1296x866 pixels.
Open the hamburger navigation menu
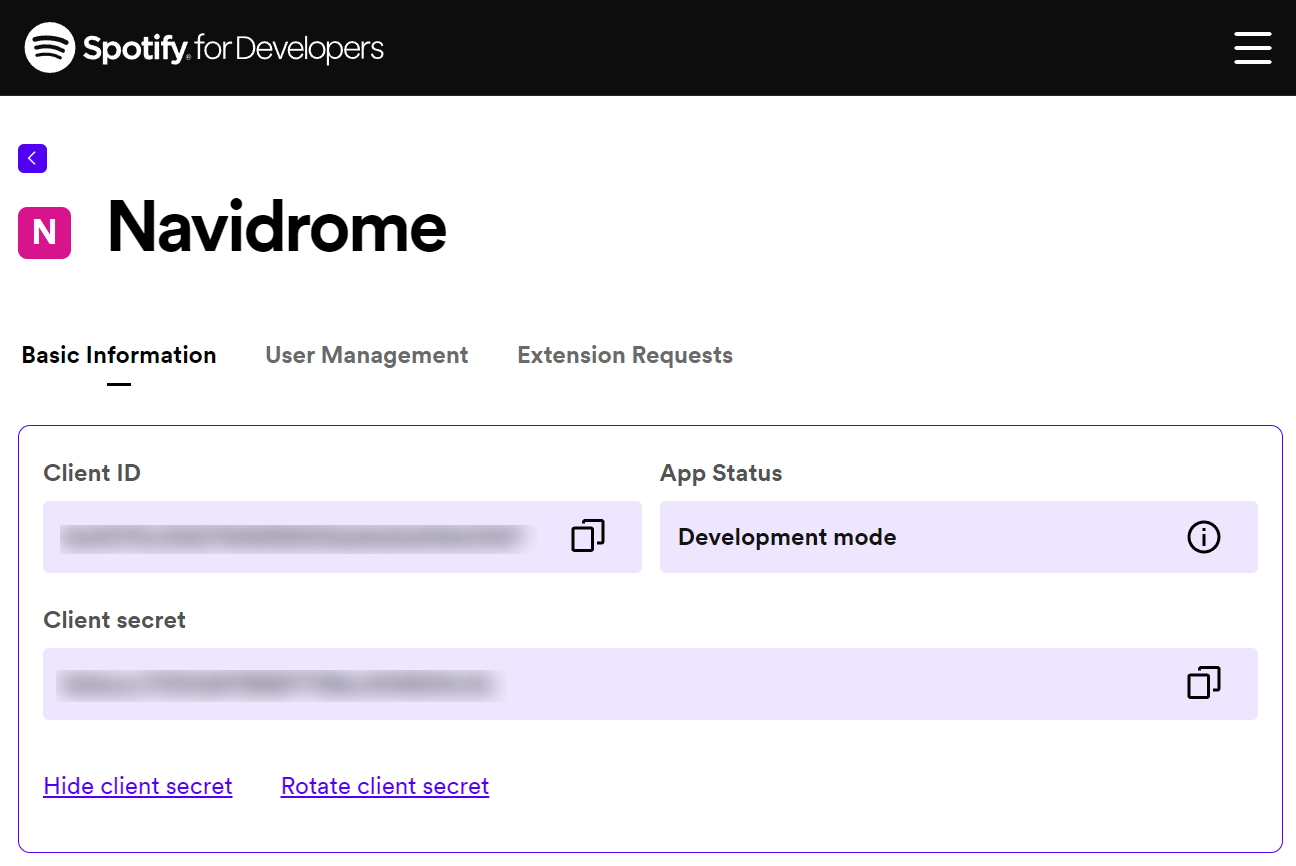pos(1252,48)
